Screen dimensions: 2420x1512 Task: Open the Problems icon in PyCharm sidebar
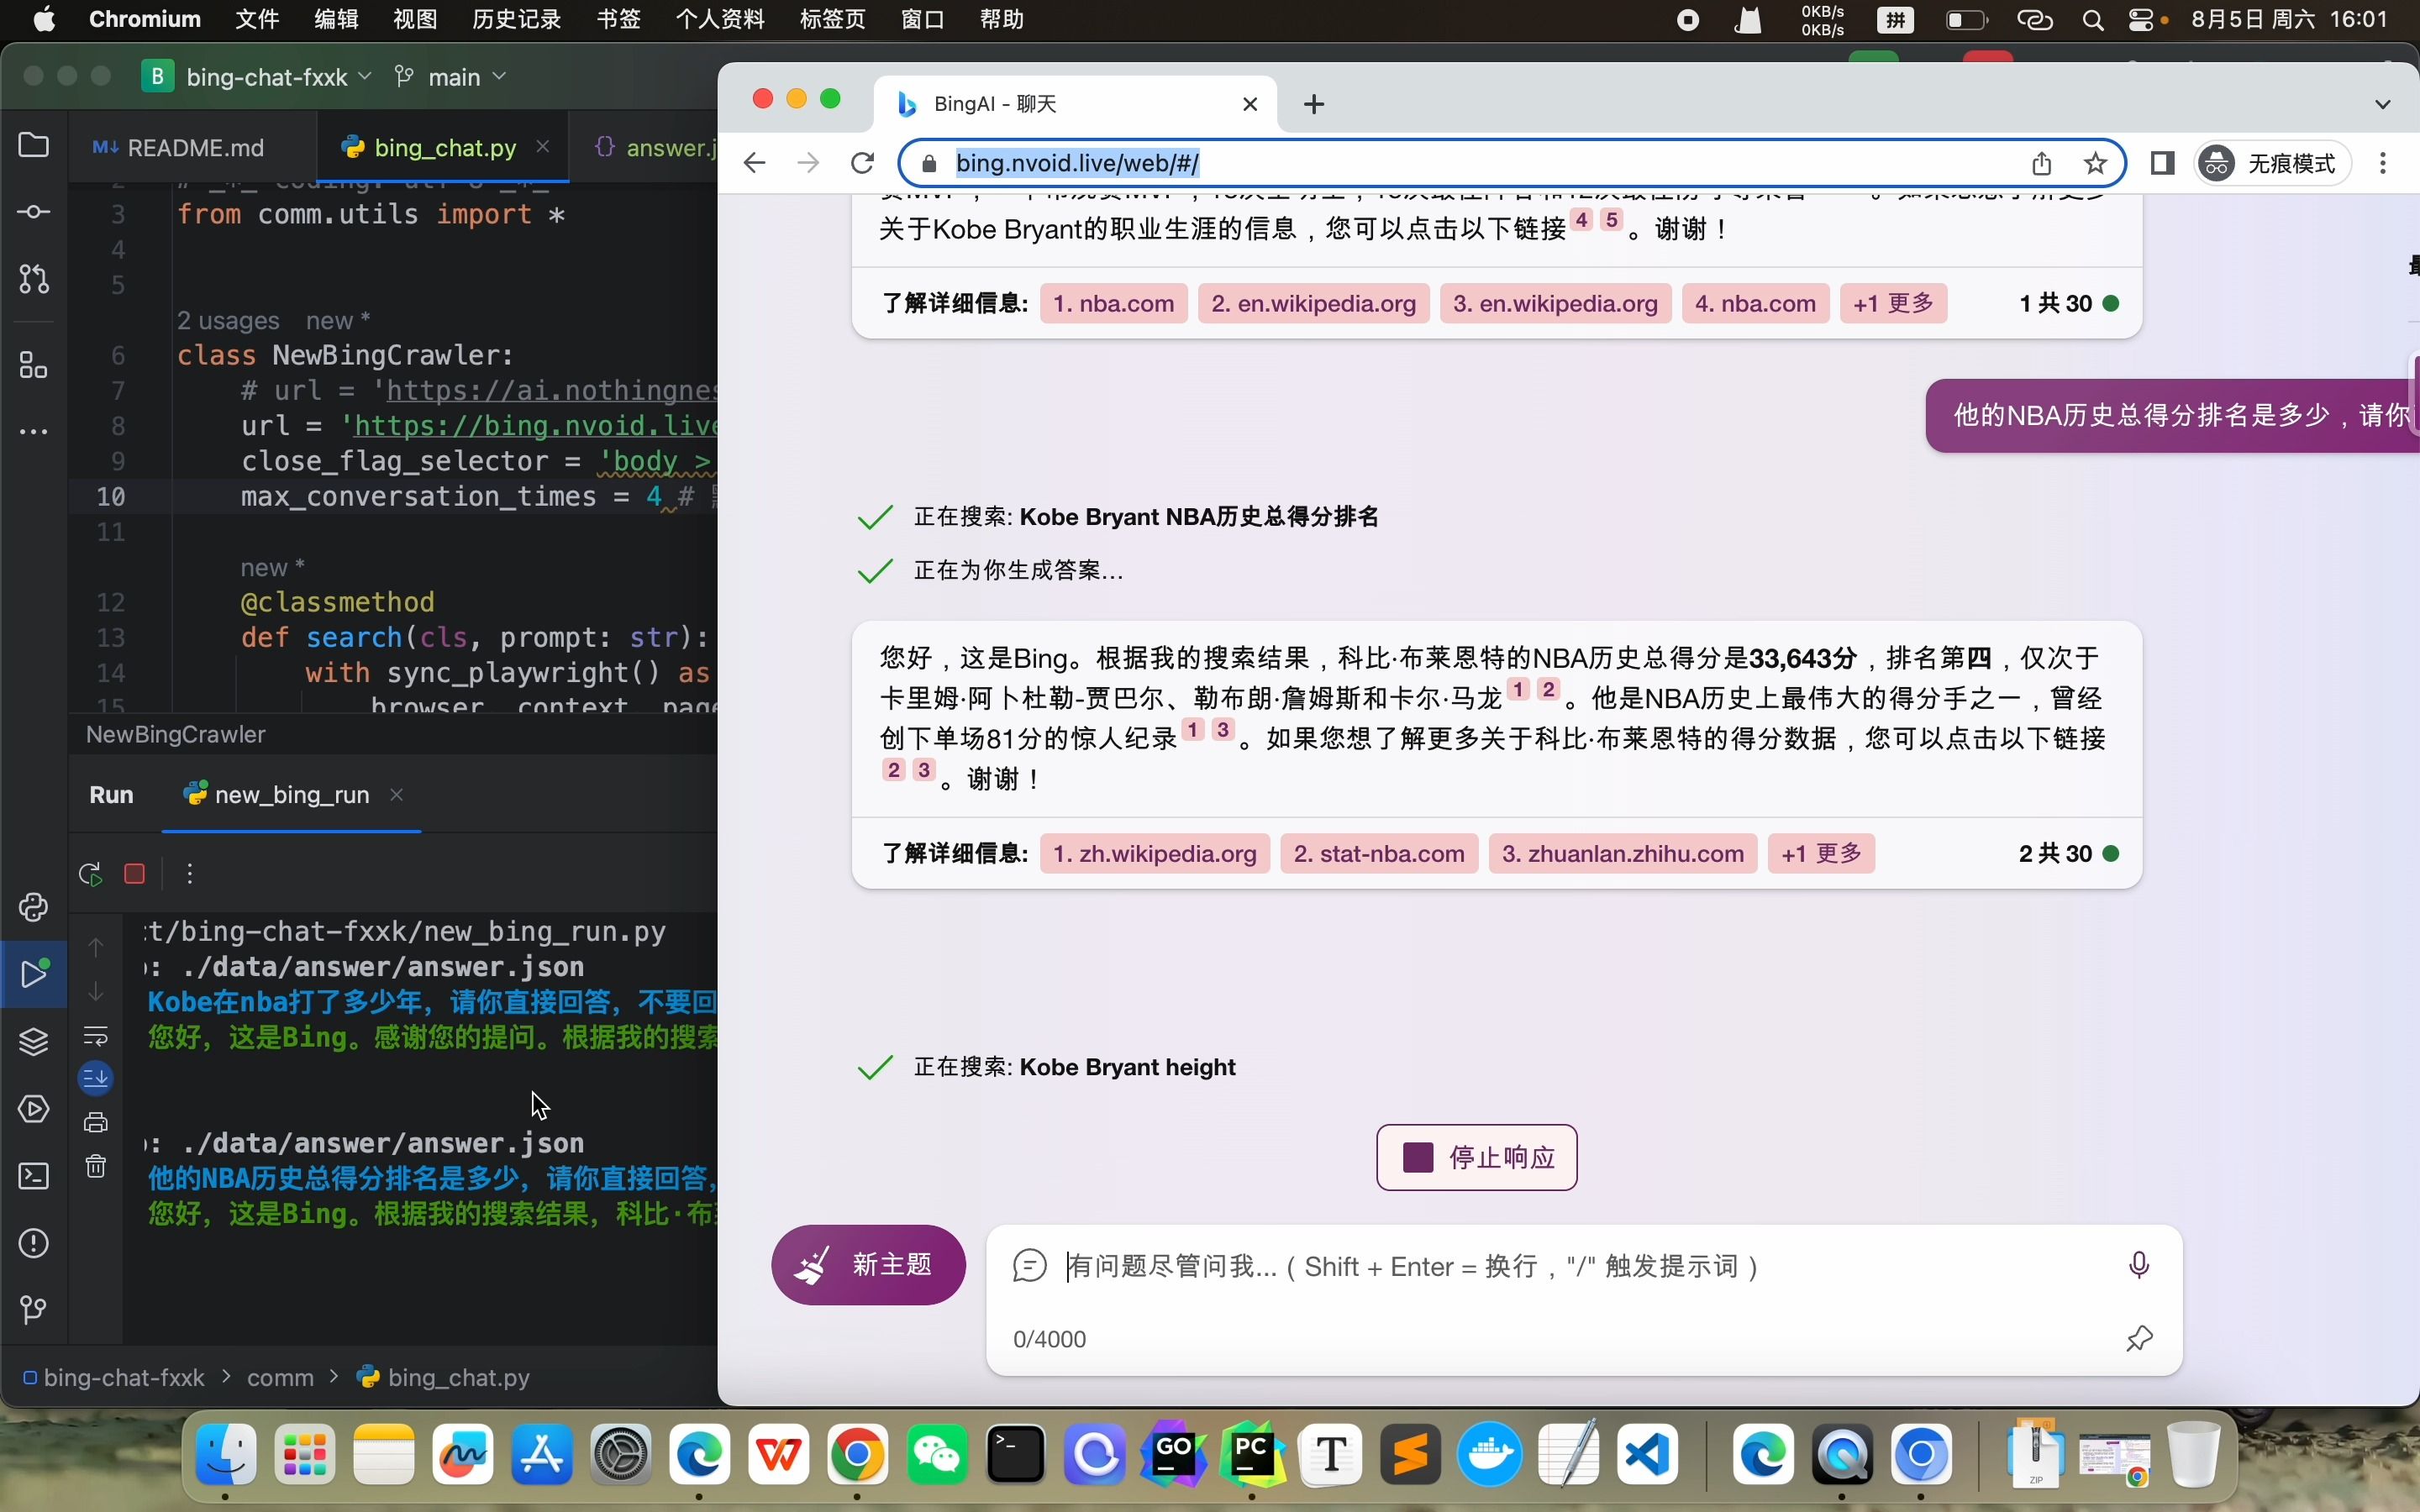click(34, 1243)
